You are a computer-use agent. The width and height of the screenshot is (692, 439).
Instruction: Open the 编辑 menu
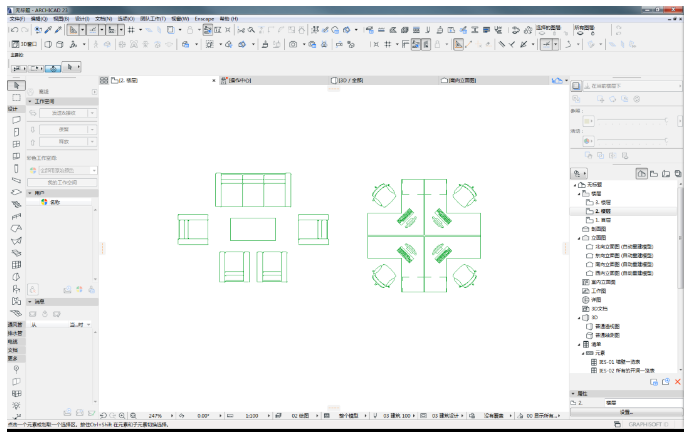coord(39,19)
